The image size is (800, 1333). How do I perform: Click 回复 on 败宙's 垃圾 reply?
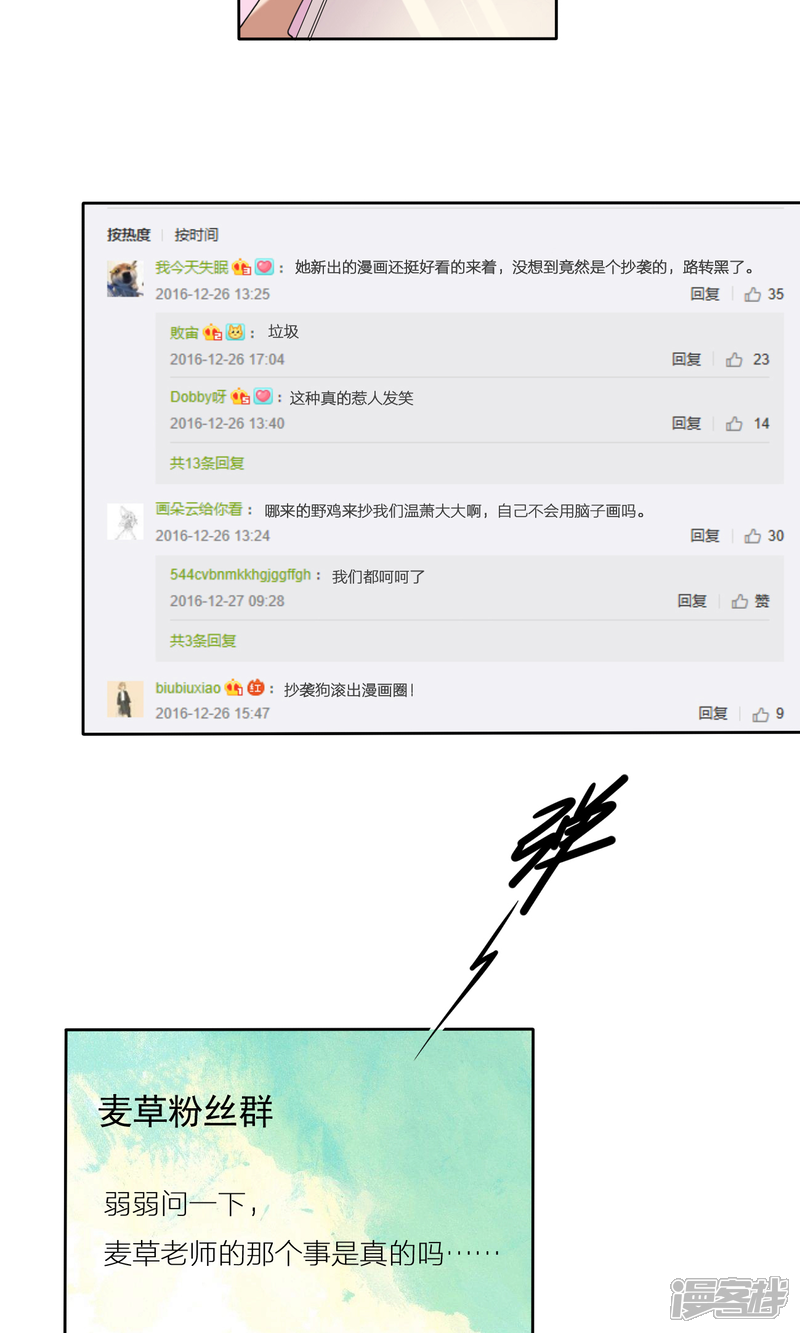pyautogui.click(x=687, y=359)
